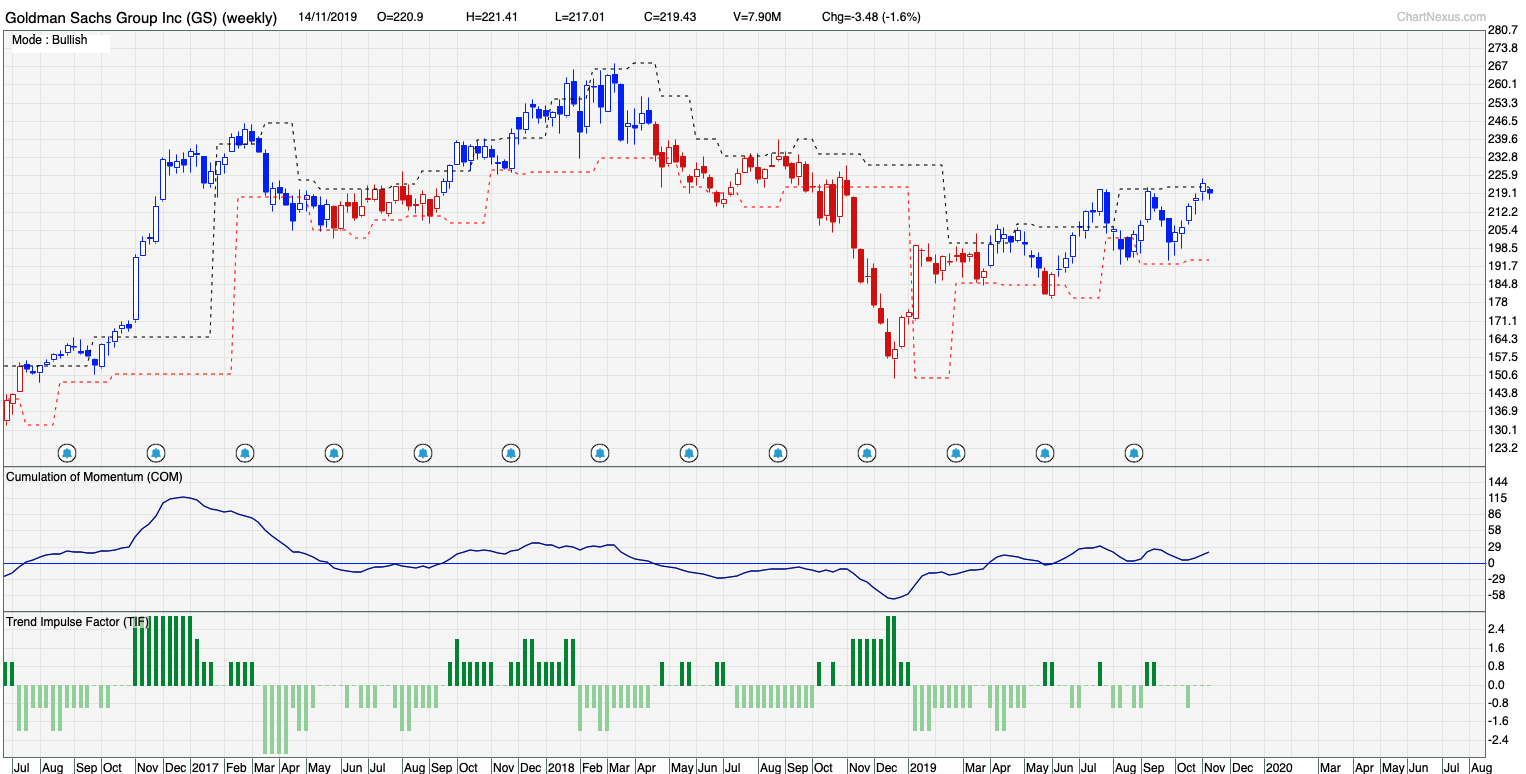This screenshot has height=774, width=1526.
Task: Click the Goldman Sachs Group Inc chart title
Action: pyautogui.click(x=138, y=16)
